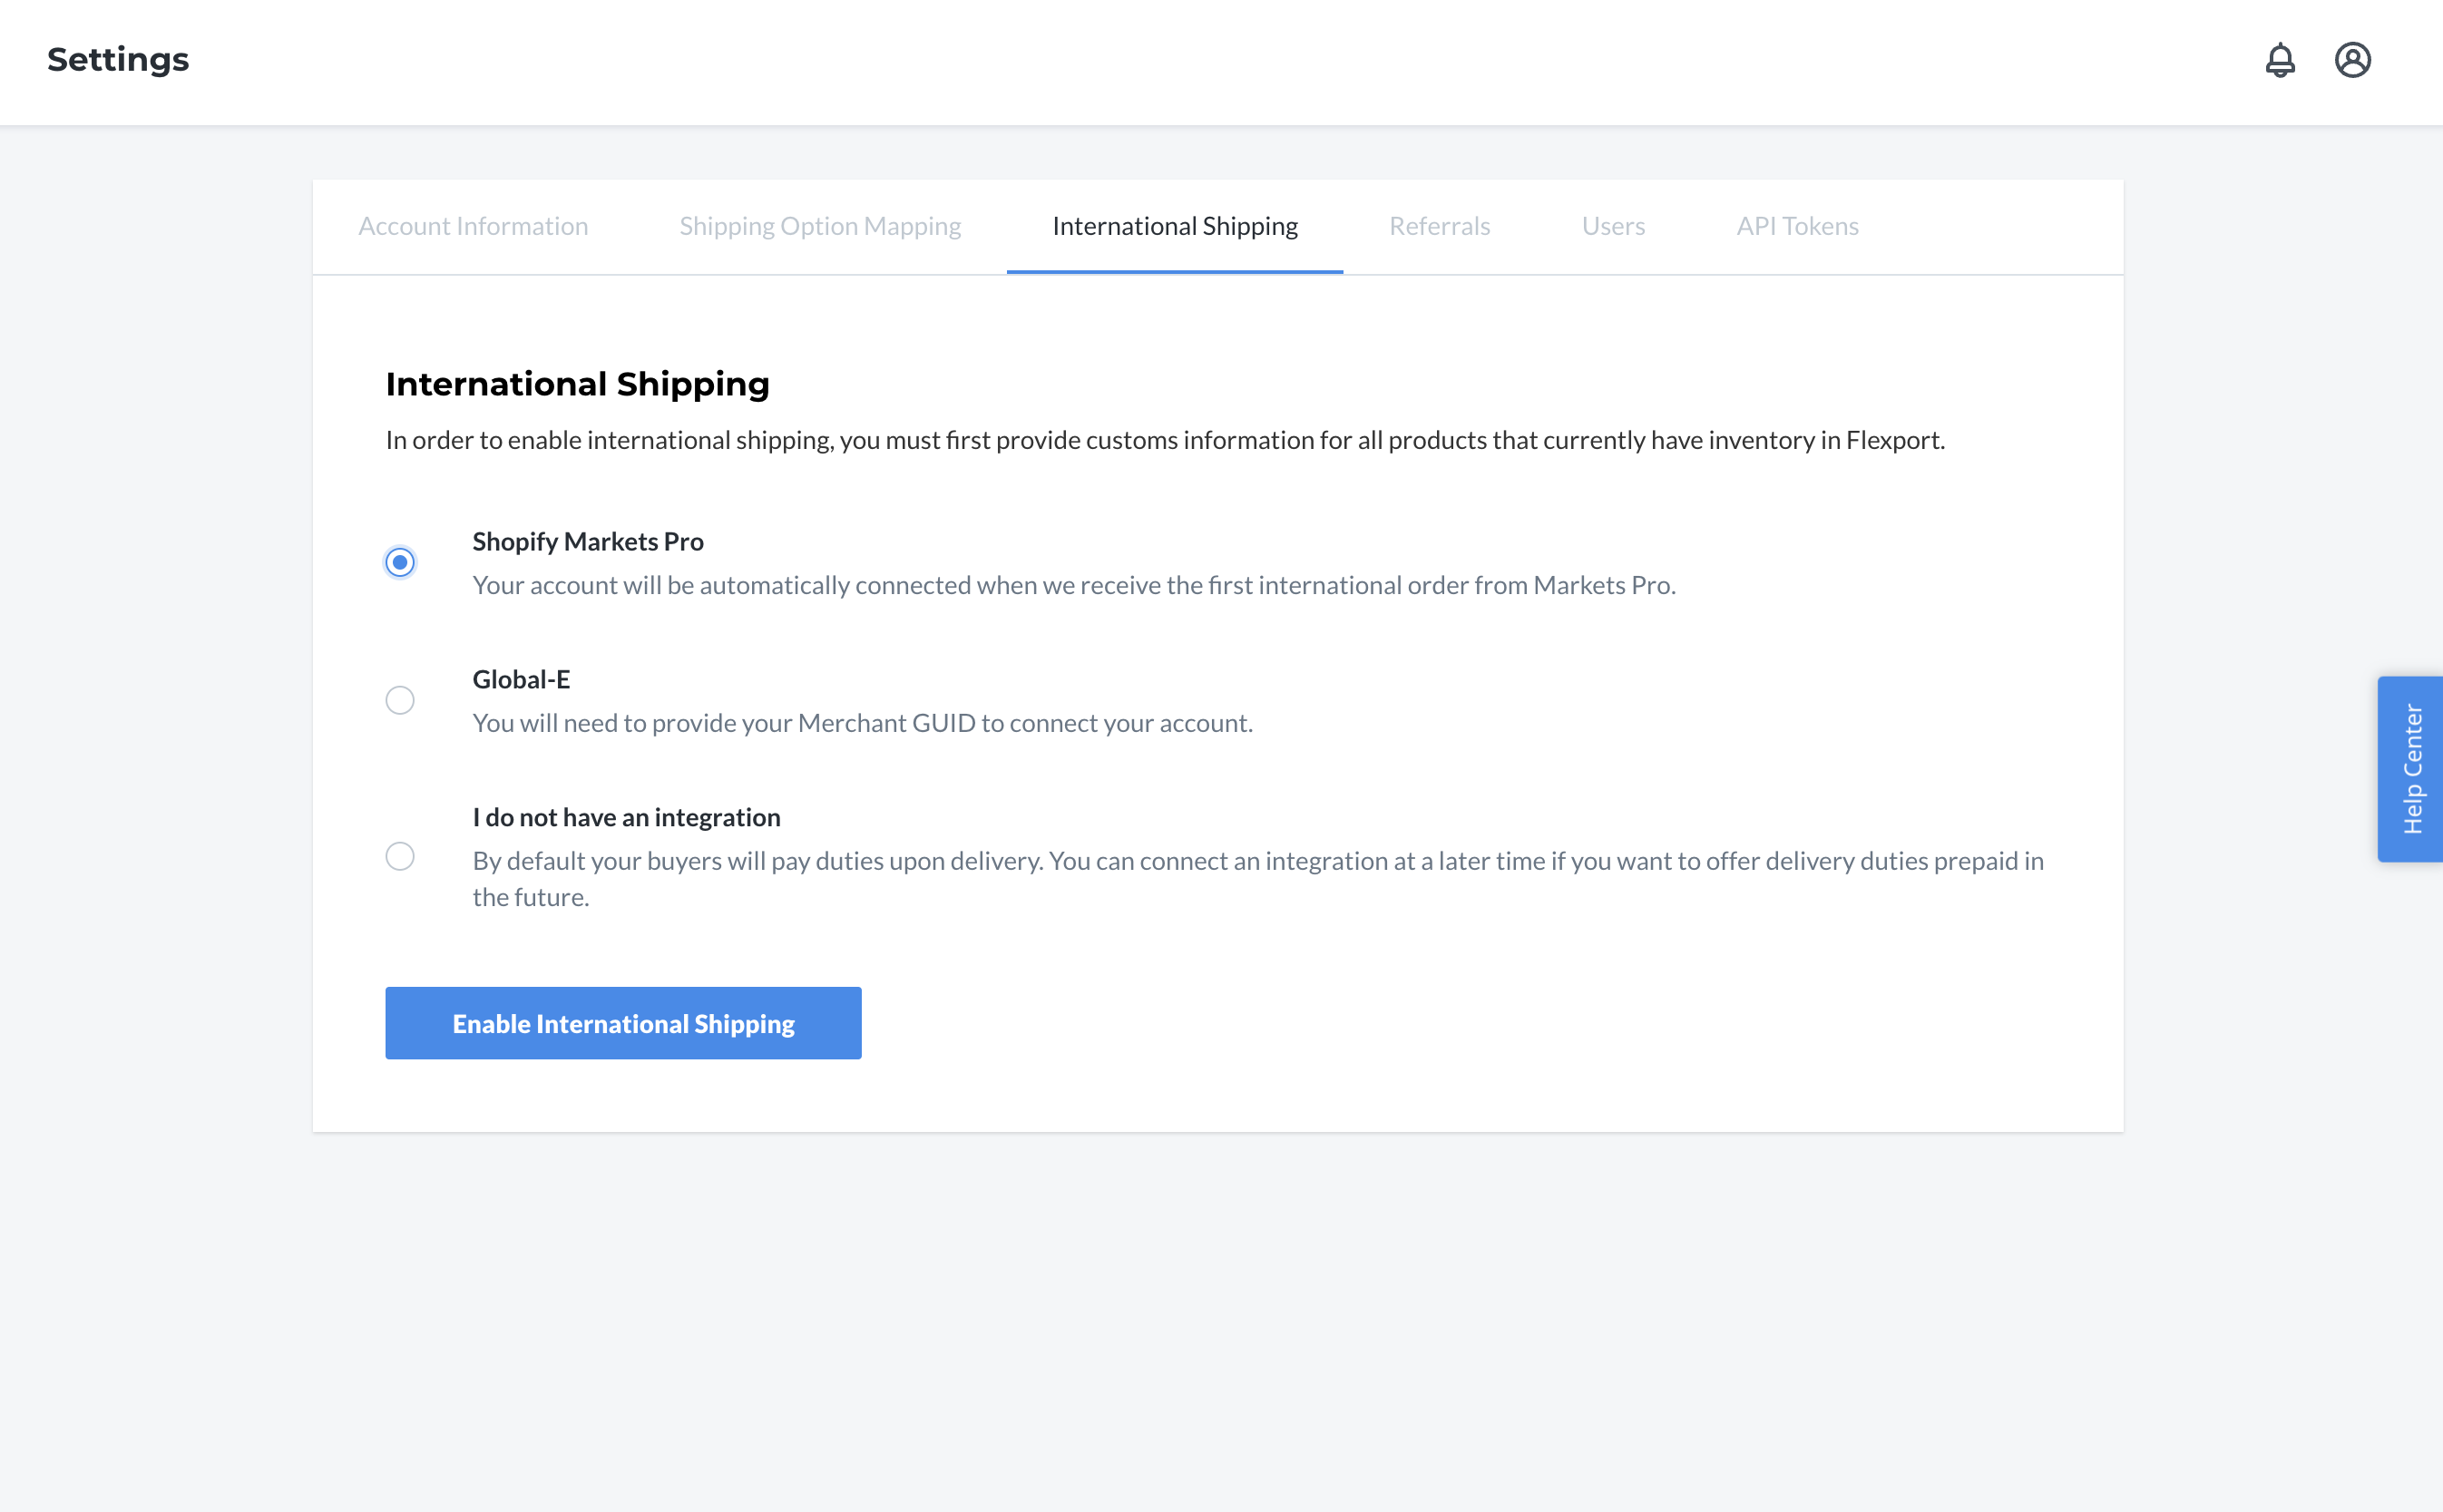Click the notification bell icon
The image size is (2443, 1512).
tap(2279, 59)
